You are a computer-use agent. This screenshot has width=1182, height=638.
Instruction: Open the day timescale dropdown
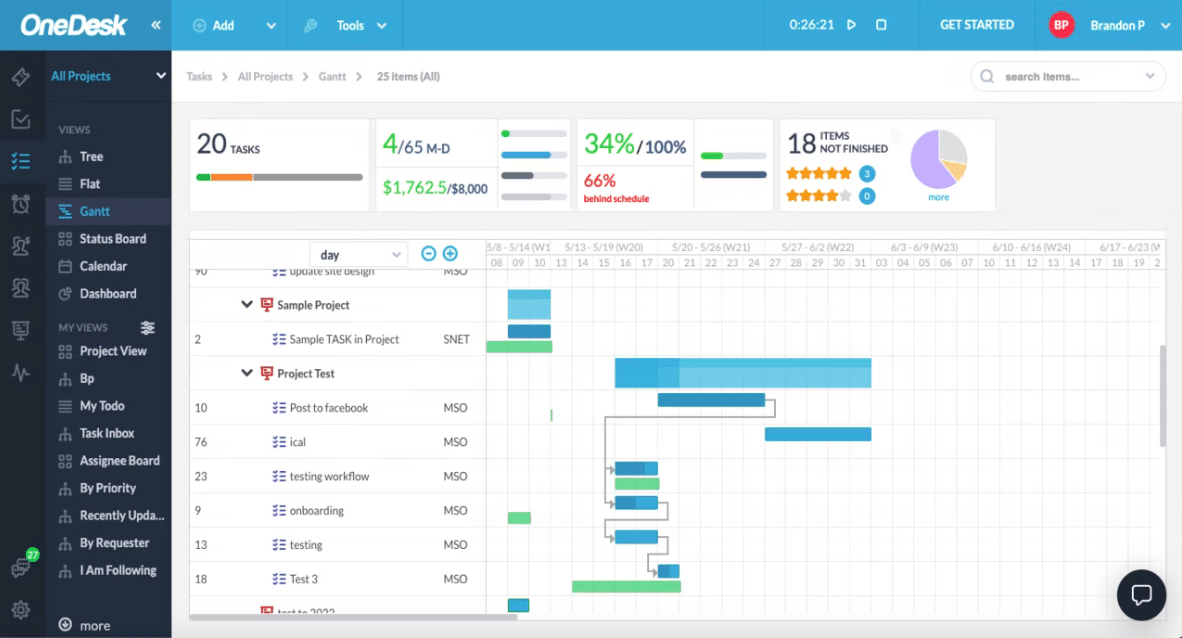[359, 255]
